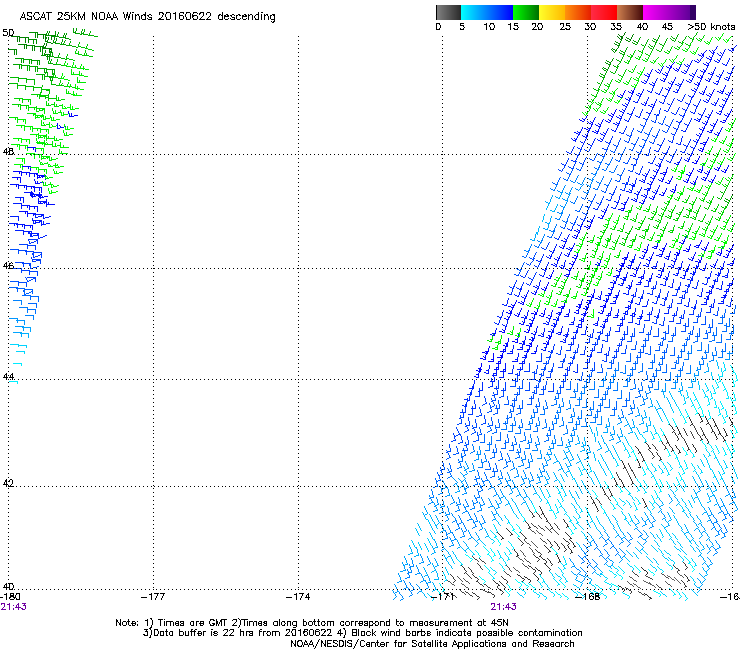Click the '45' label under the color bar
This screenshot has width=740, height=650.
coord(667,27)
